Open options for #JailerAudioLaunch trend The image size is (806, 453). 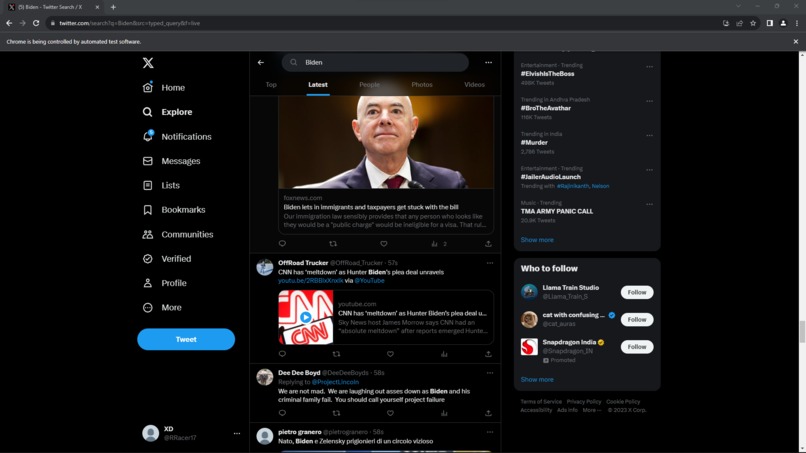(x=650, y=170)
